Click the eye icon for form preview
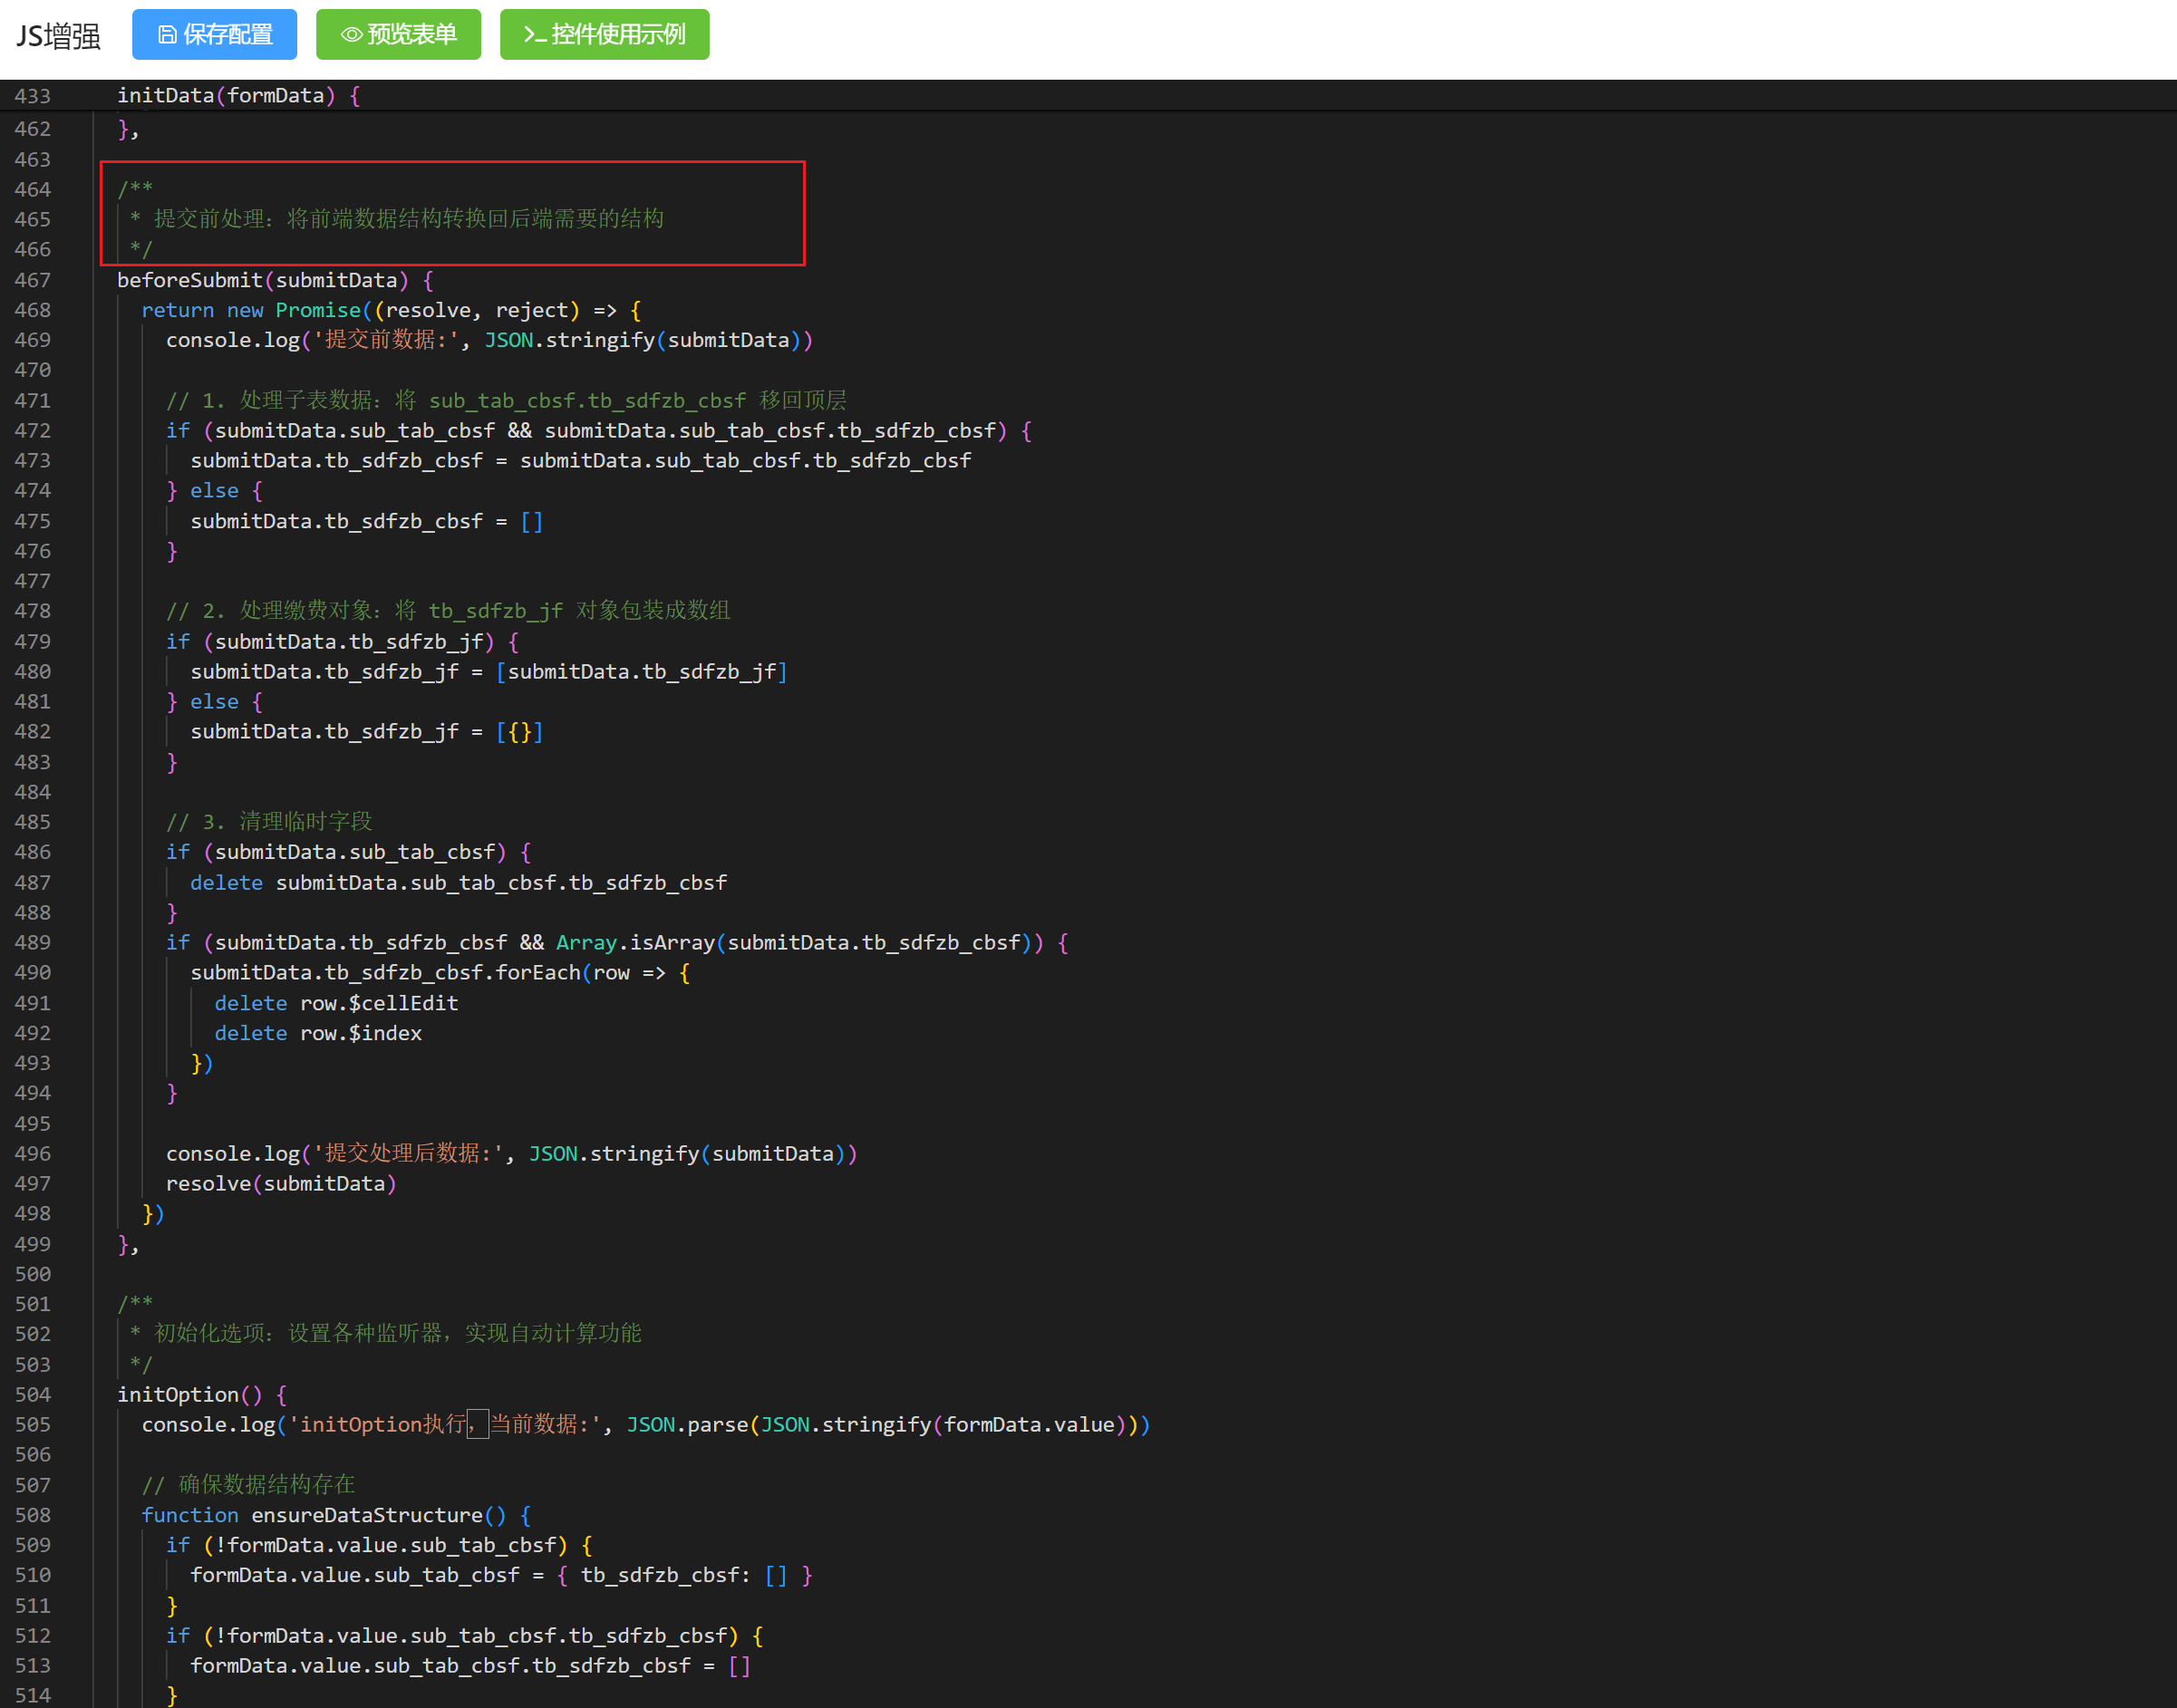The image size is (2177, 1708). point(351,35)
